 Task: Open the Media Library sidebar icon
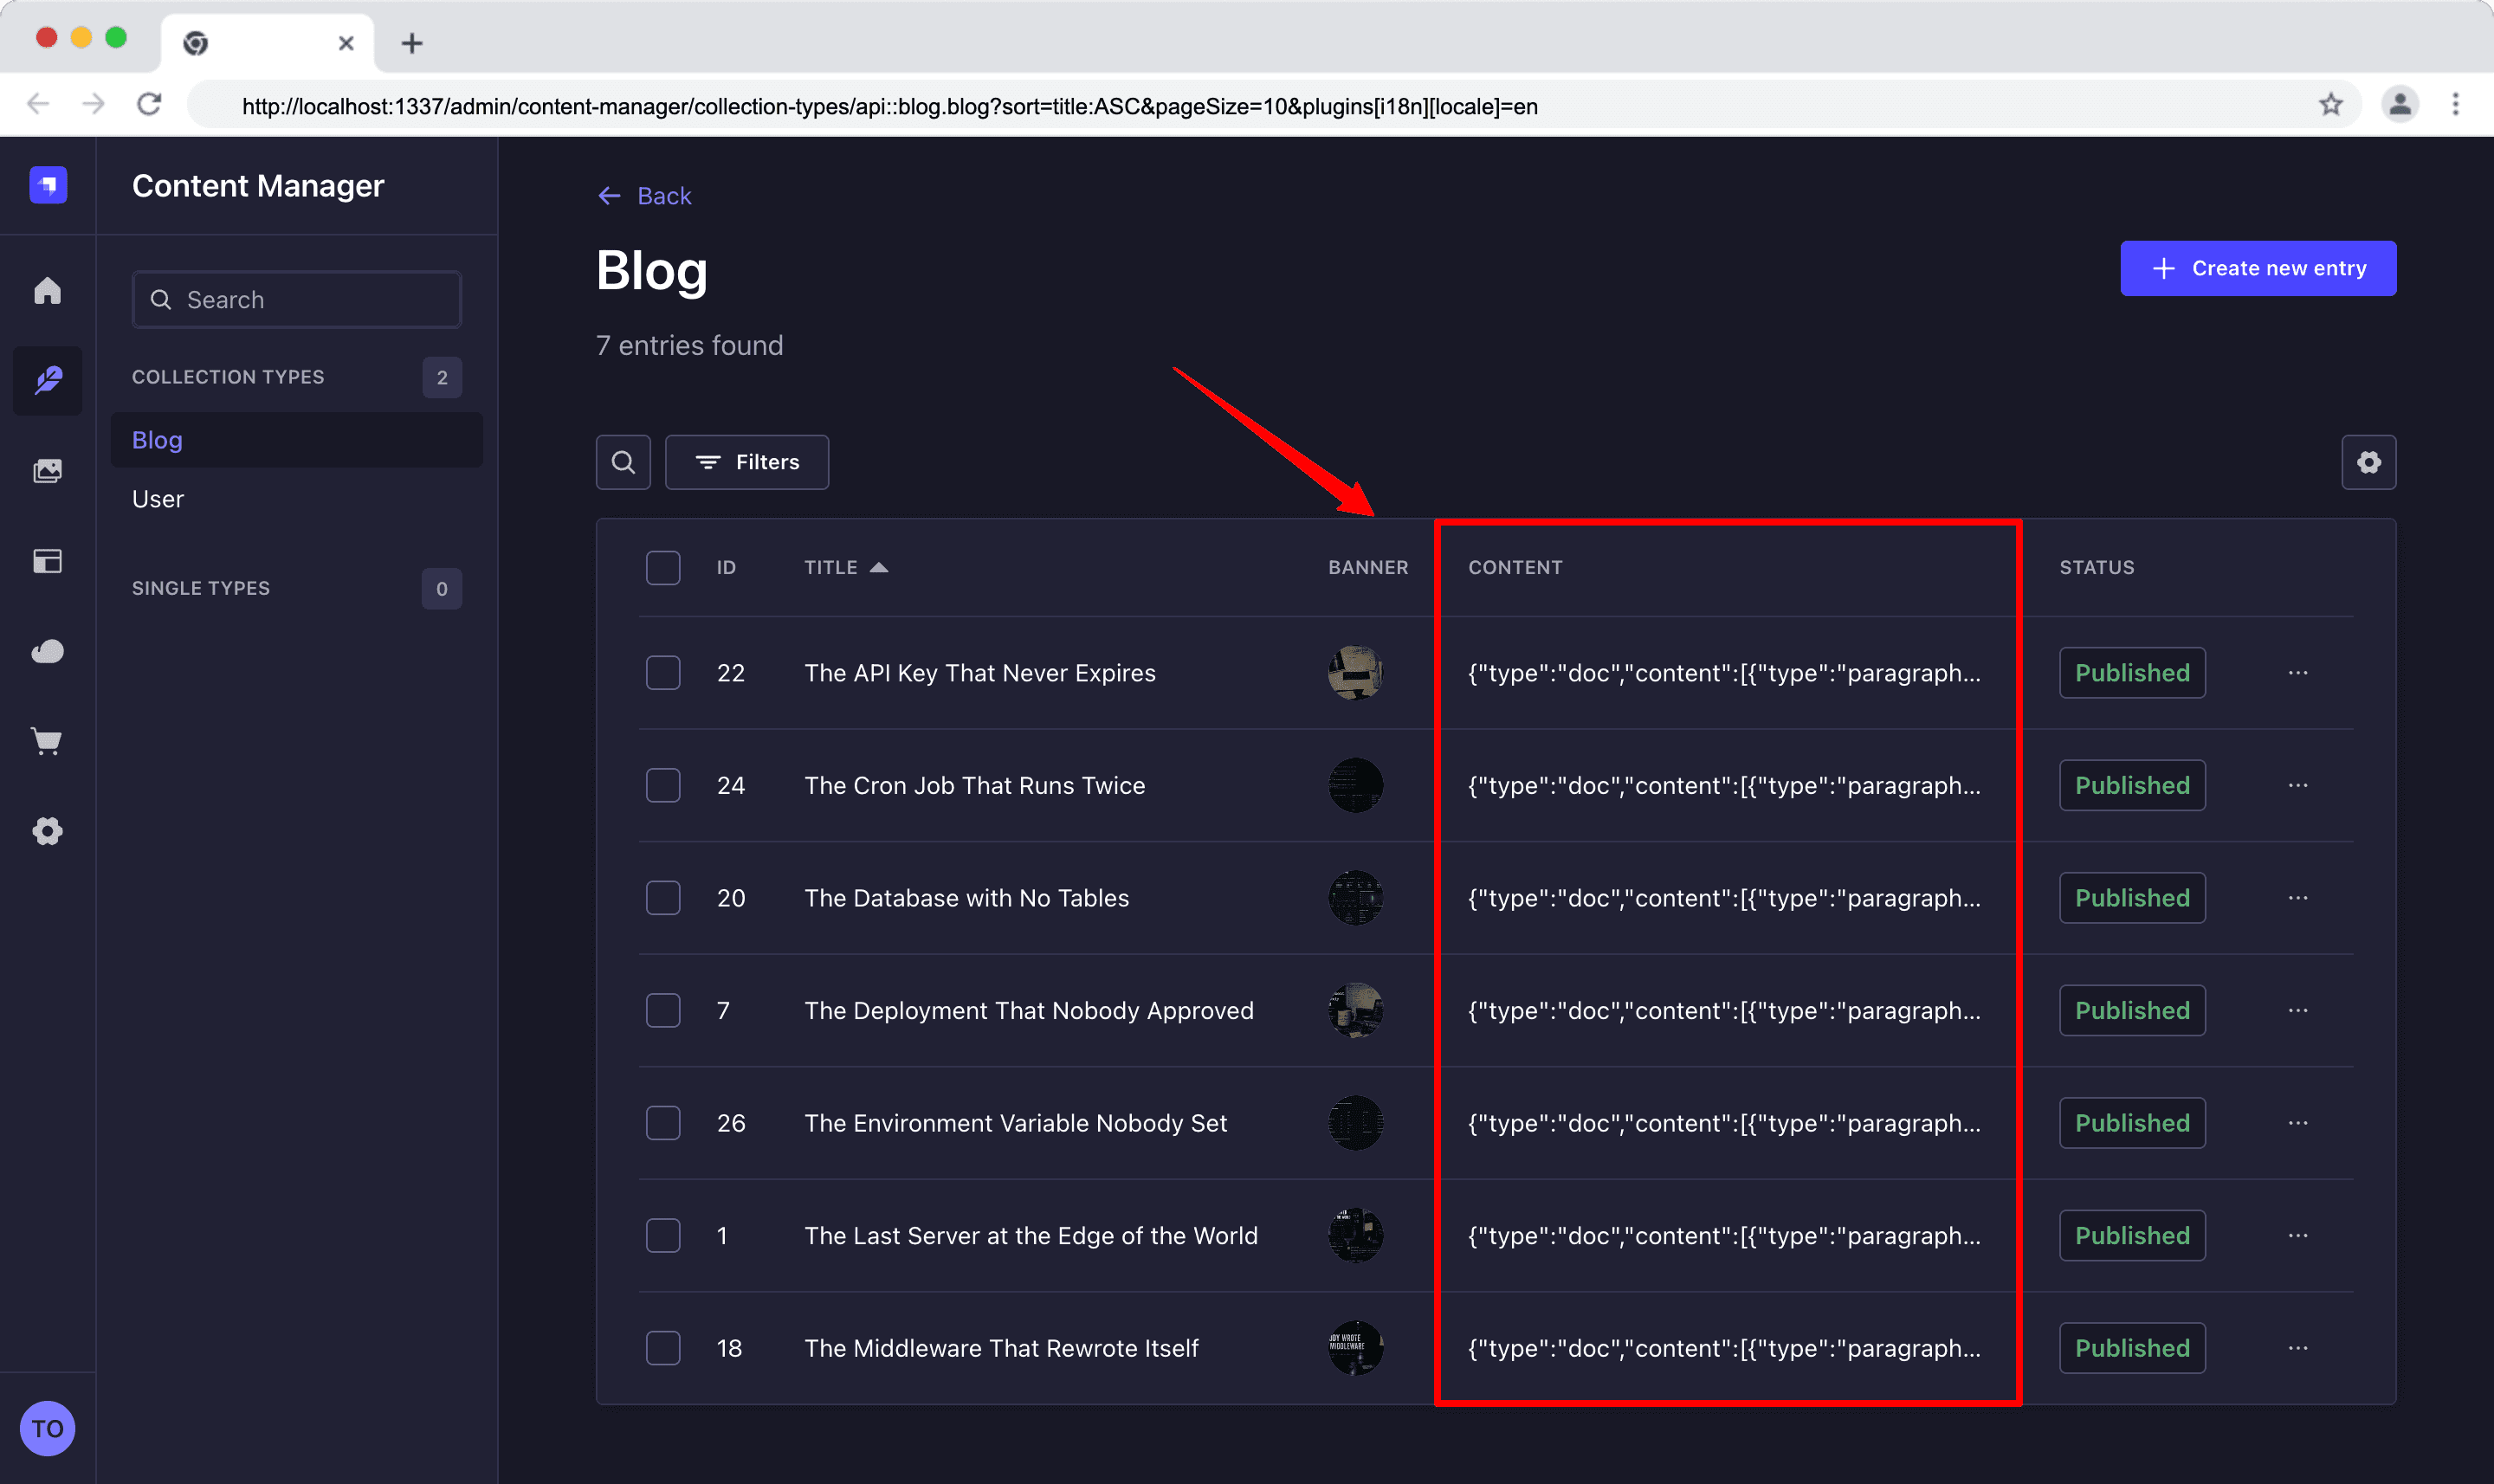pos(47,471)
